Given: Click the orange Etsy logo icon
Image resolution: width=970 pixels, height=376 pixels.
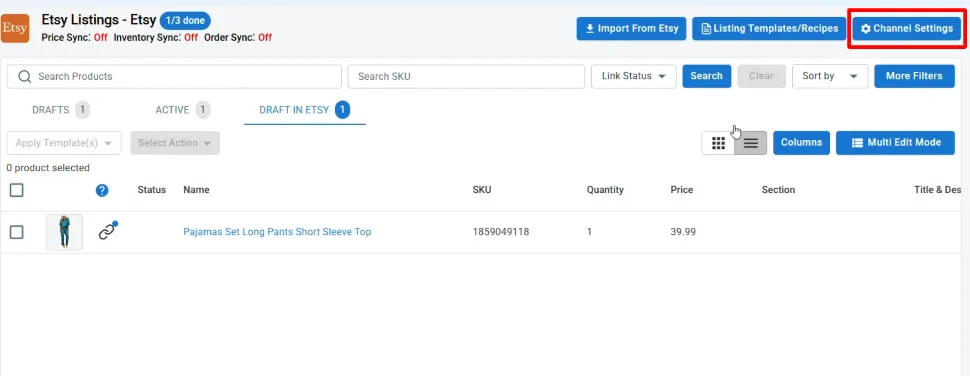Looking at the screenshot, I should 15,28.
